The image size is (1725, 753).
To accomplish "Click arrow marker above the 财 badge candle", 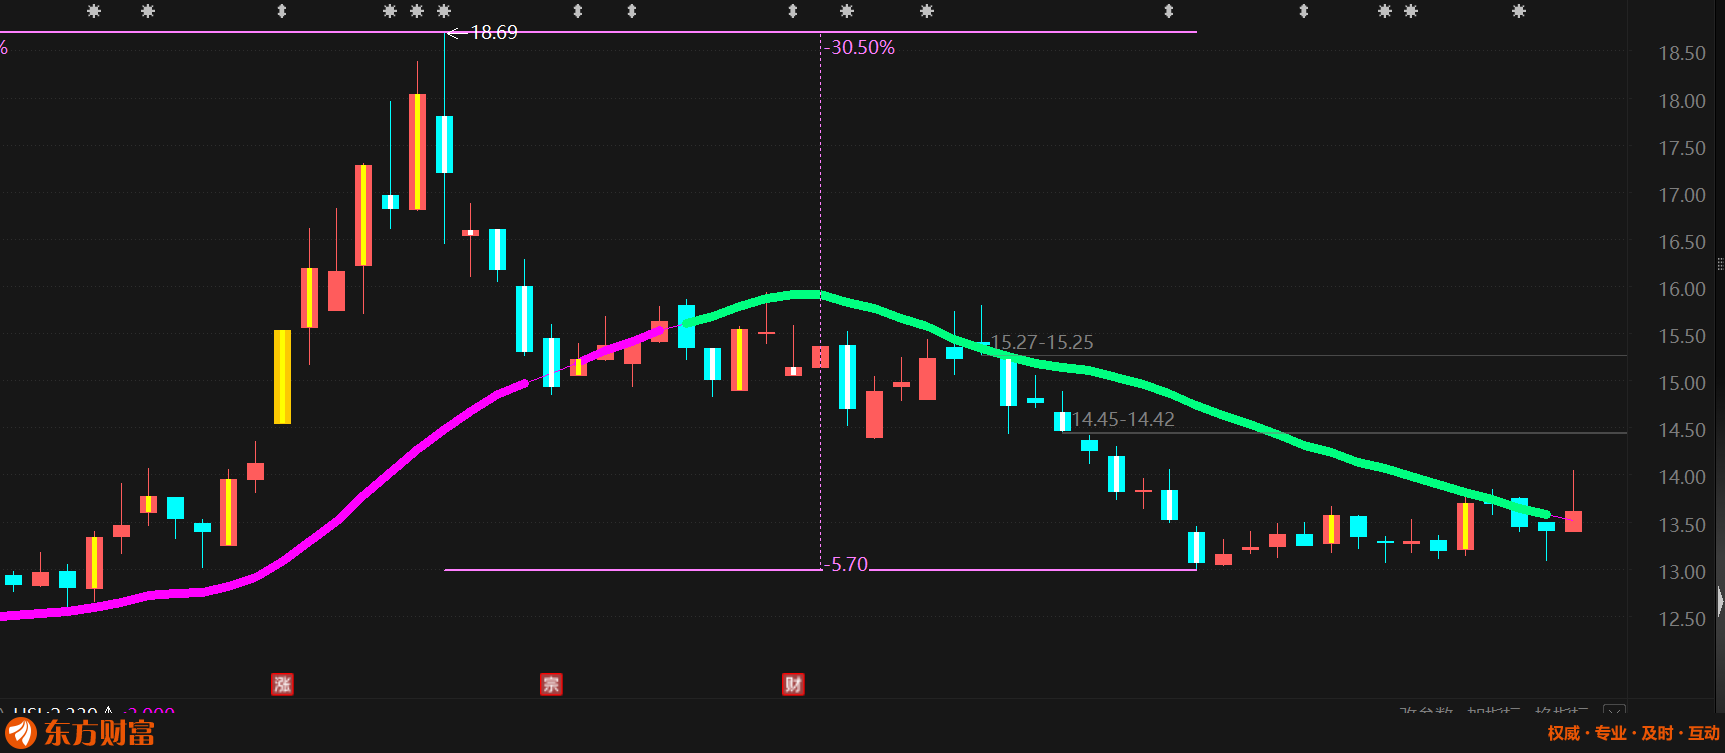I will pyautogui.click(x=793, y=11).
